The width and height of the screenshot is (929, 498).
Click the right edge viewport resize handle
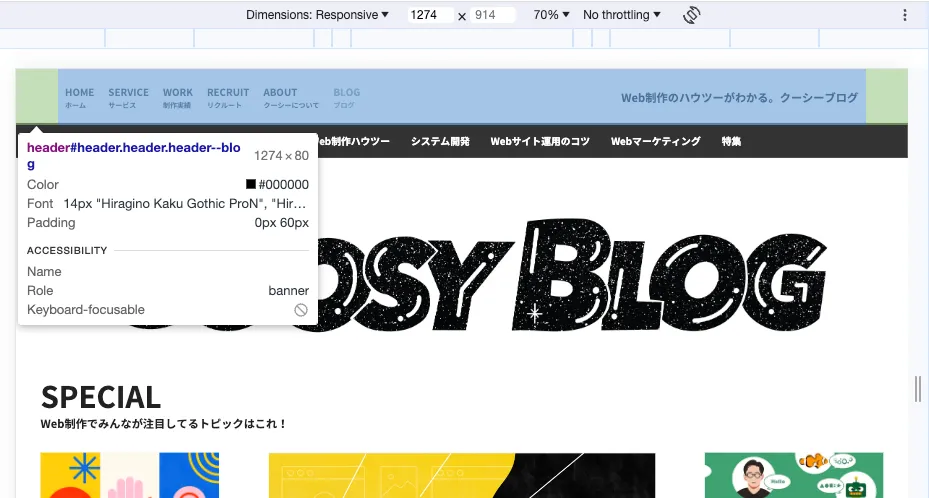tap(918, 389)
